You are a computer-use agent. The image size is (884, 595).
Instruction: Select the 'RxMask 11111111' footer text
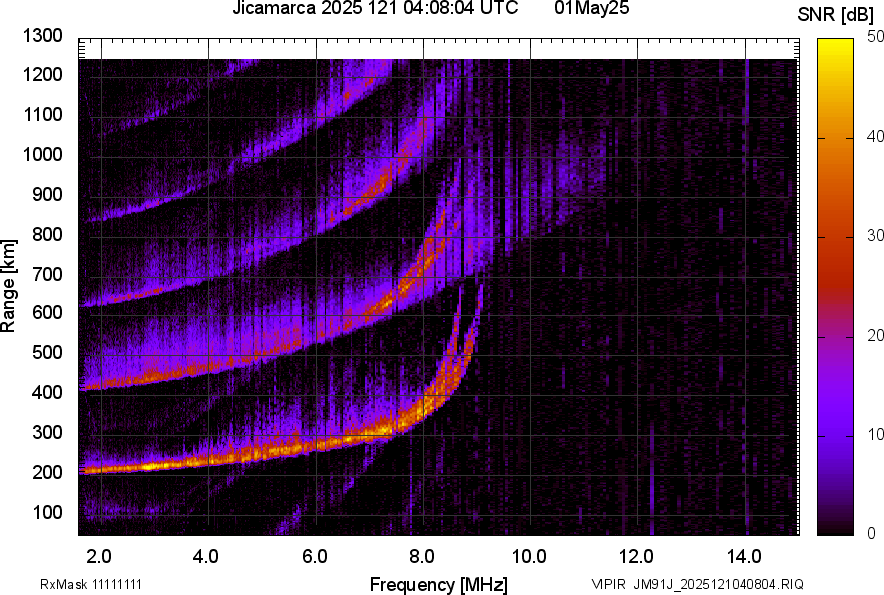tap(91, 584)
